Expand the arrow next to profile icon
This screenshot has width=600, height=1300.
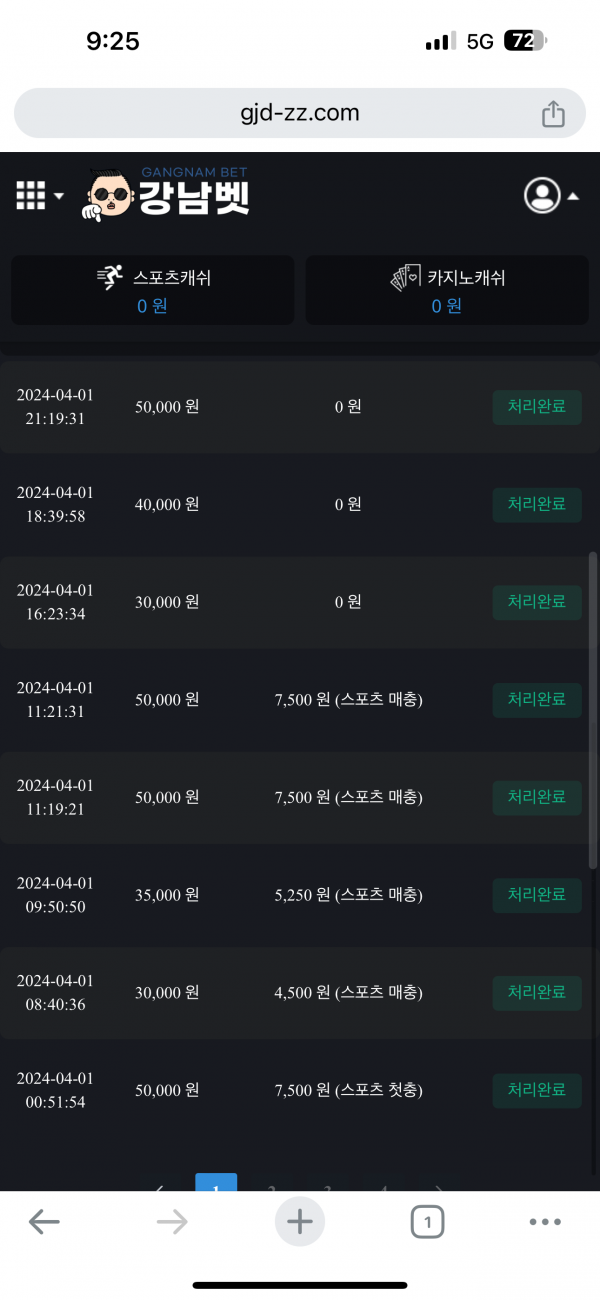pyautogui.click(x=573, y=197)
